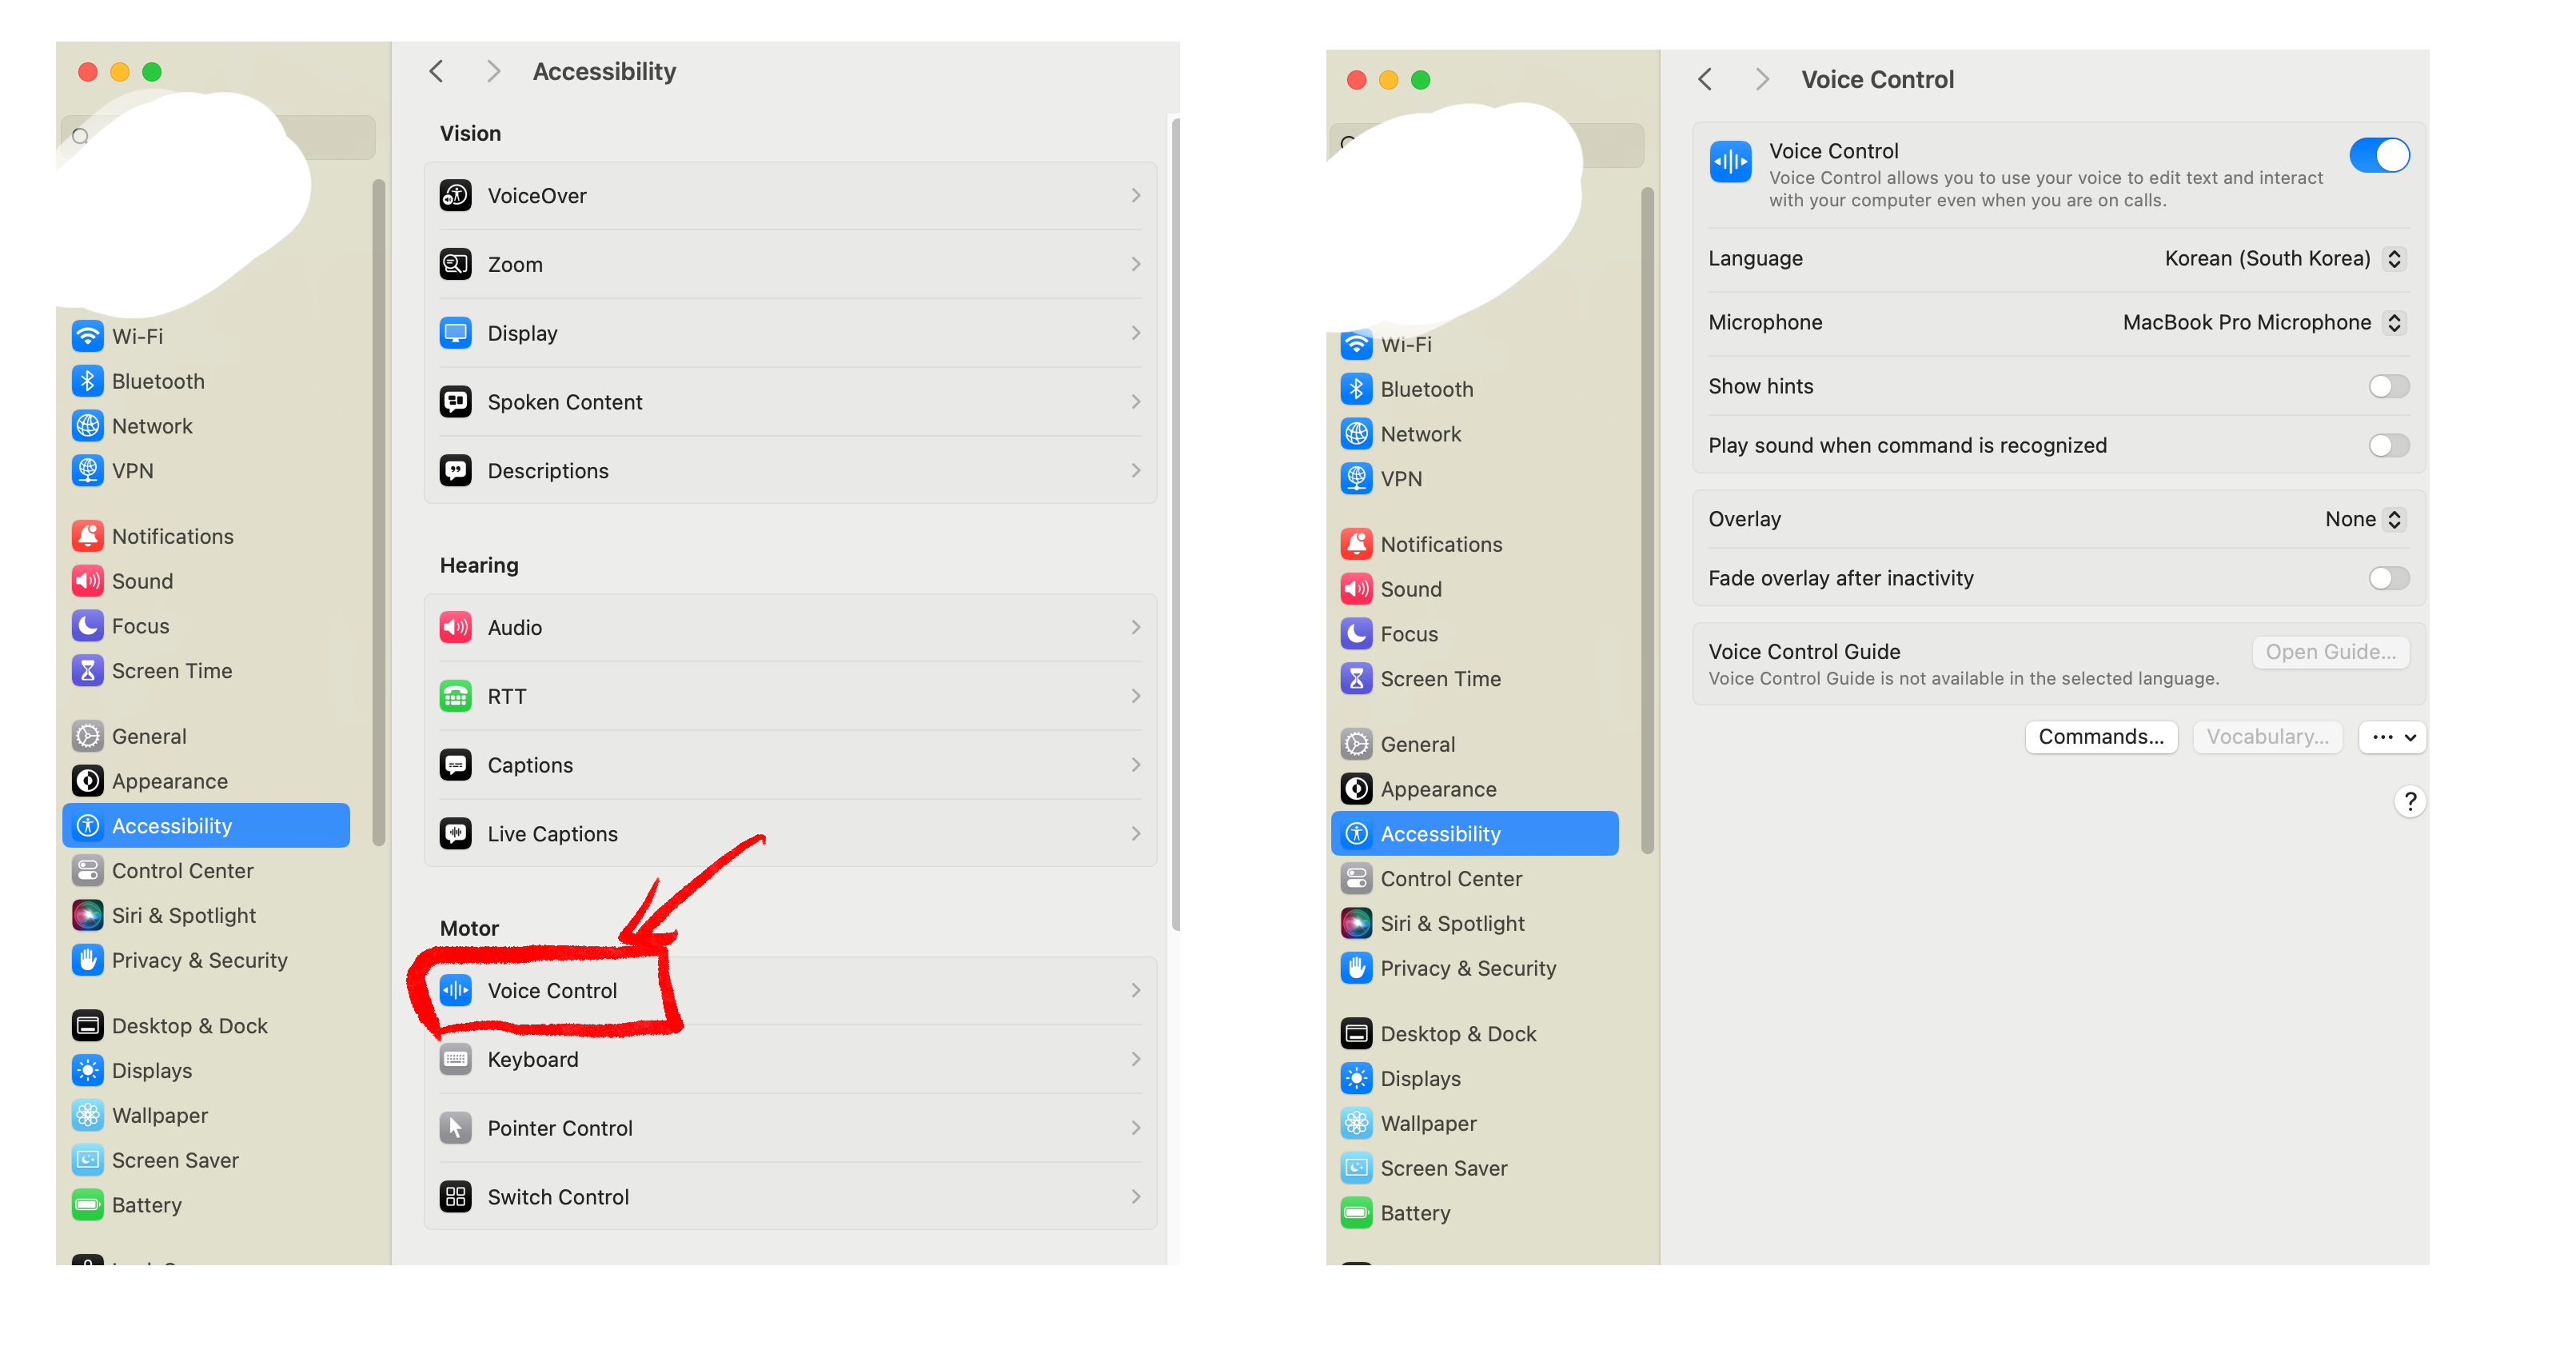Select Siri & Spotlight in left window sidebar

184,915
